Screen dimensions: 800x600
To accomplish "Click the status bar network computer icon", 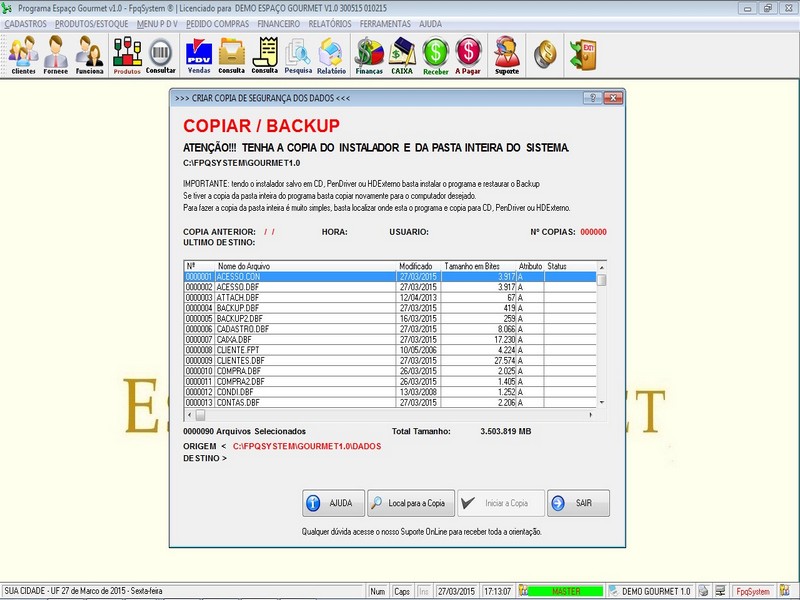I will pos(720,591).
